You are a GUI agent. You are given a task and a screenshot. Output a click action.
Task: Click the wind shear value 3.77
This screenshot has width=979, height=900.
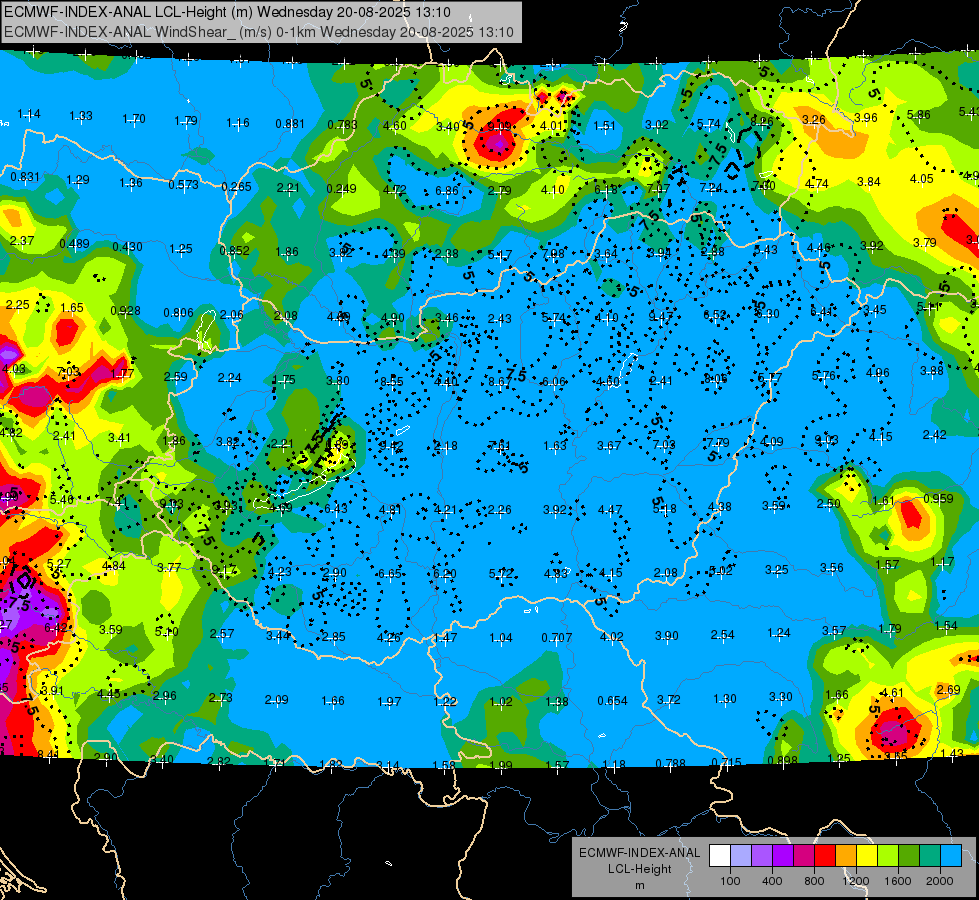click(169, 568)
